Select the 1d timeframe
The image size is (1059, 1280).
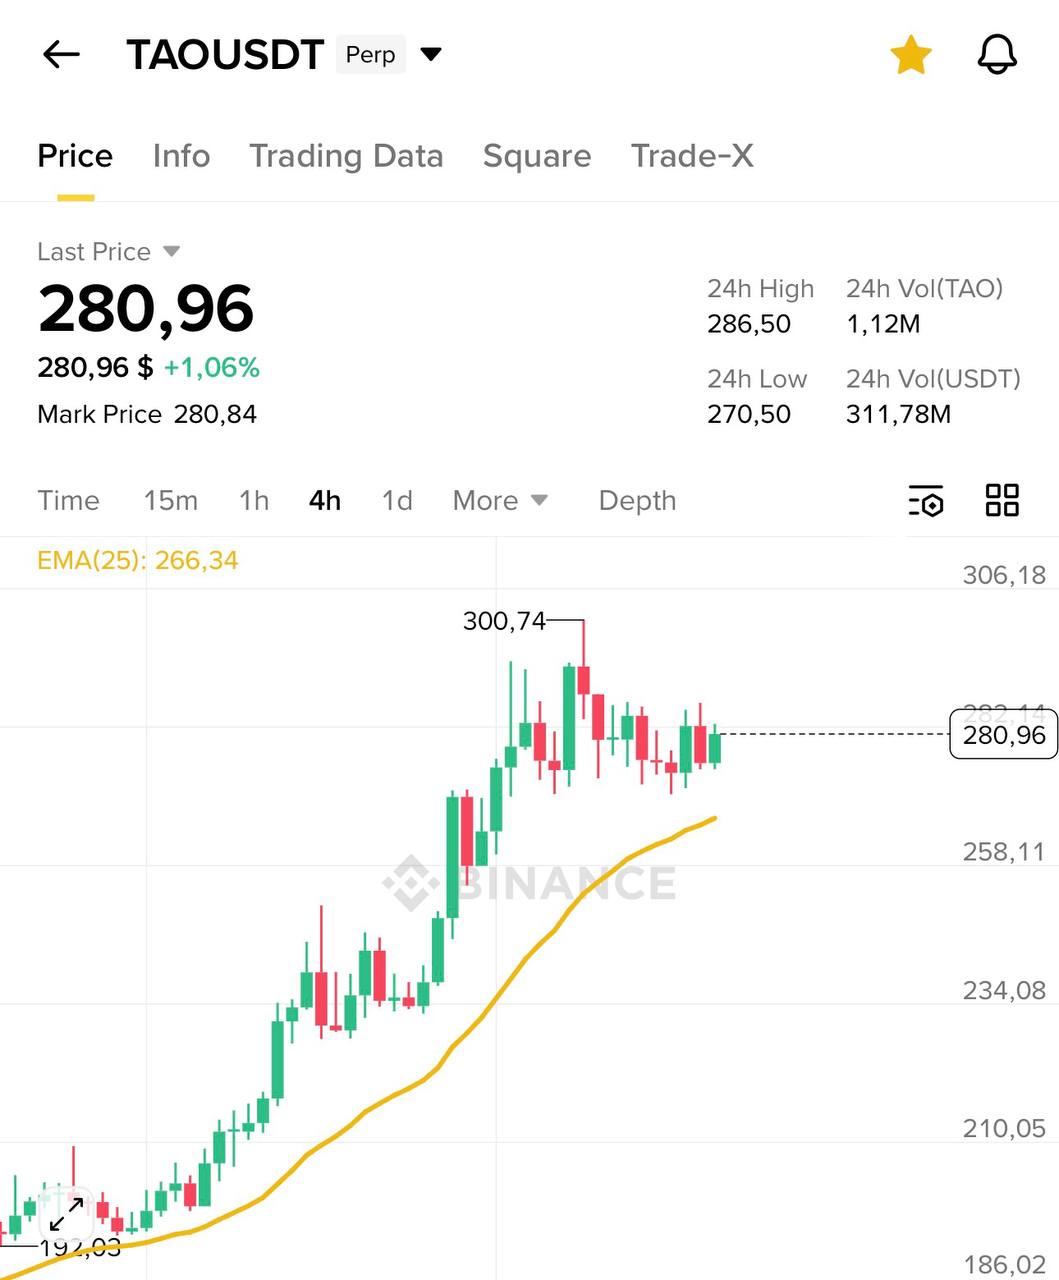click(397, 500)
